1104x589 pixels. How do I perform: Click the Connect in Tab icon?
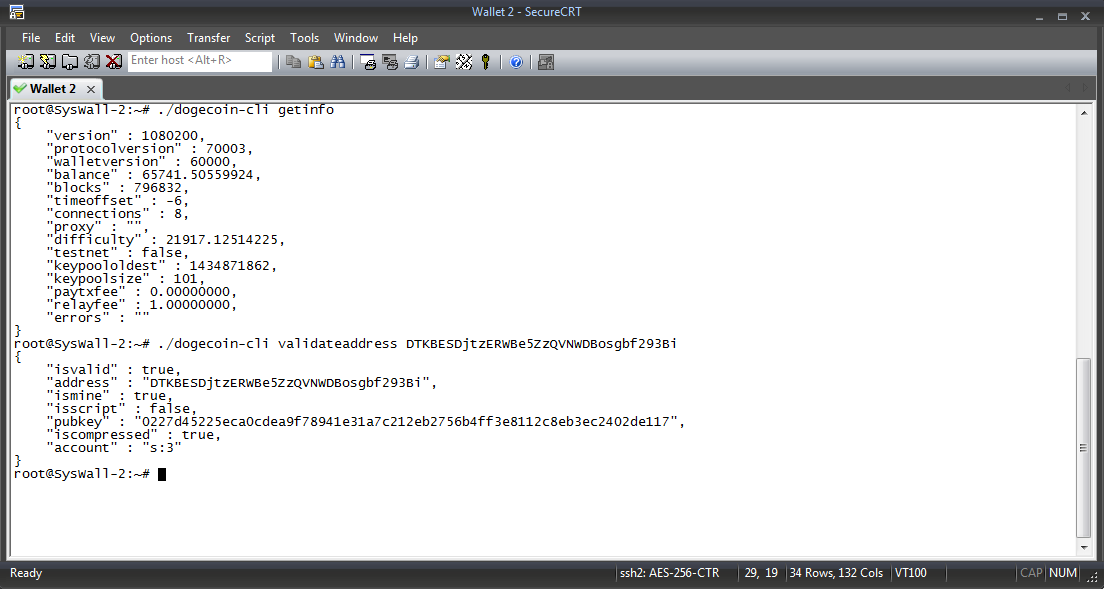tap(70, 62)
